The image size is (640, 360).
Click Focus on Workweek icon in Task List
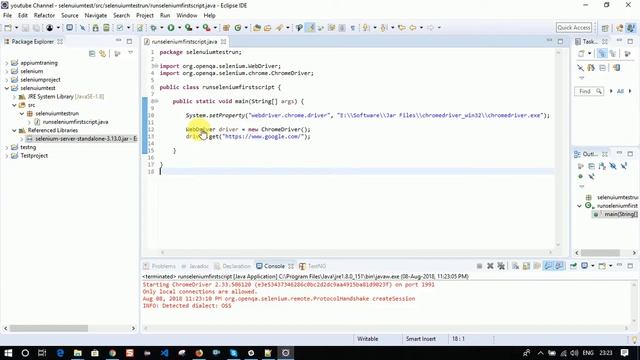(x=628, y=54)
